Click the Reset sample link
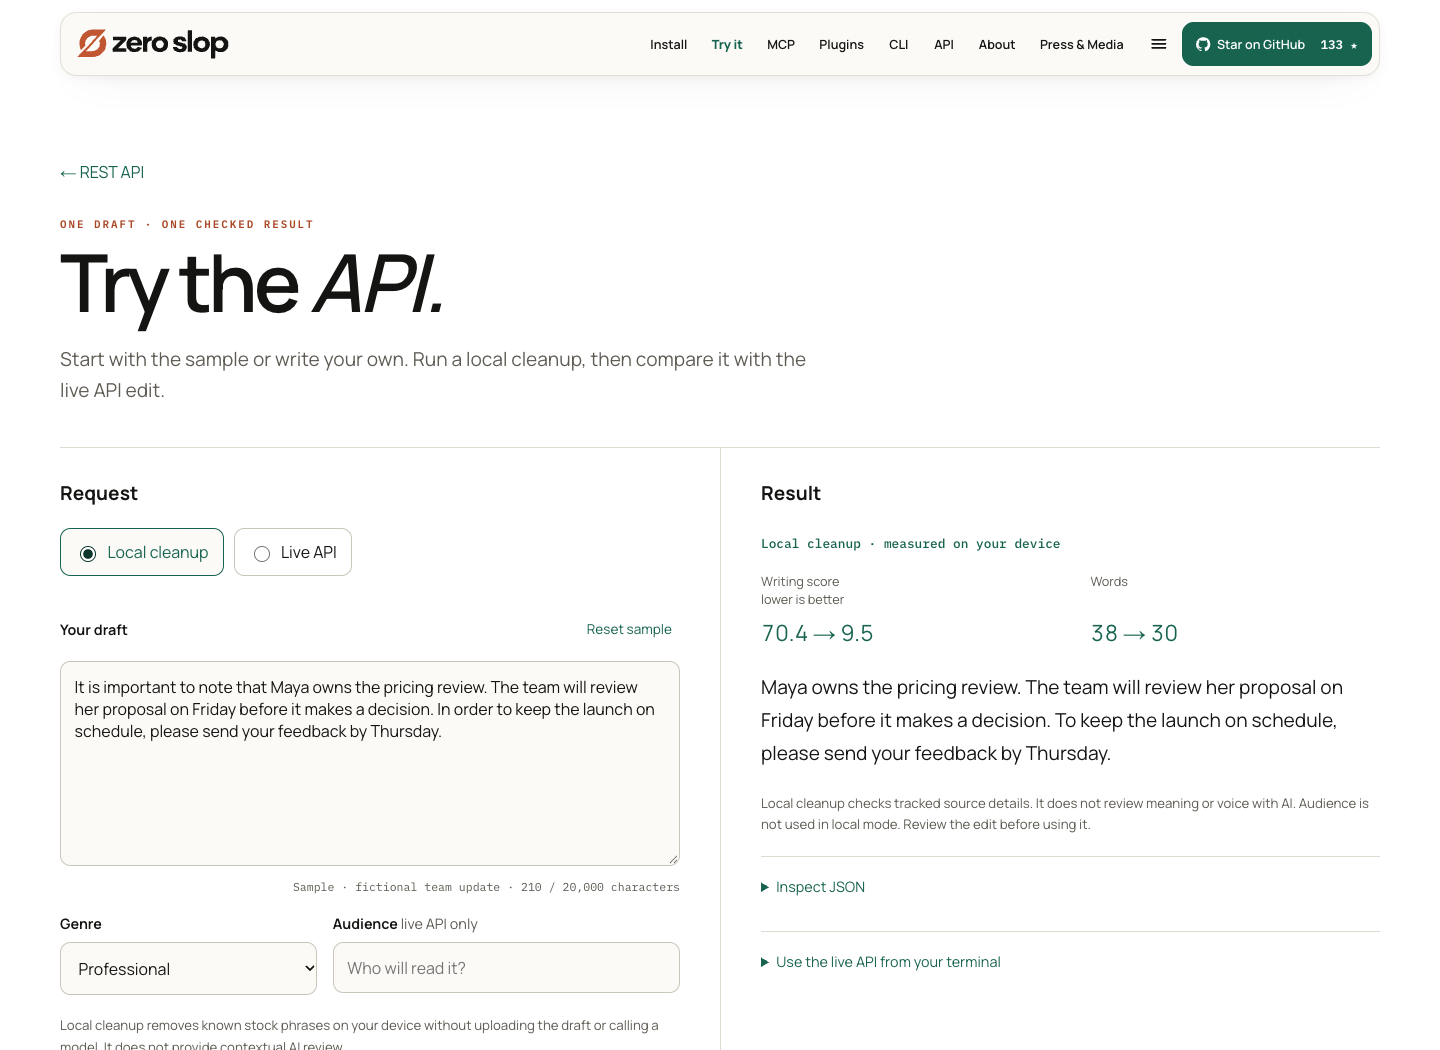This screenshot has height=1050, width=1440. coord(629,629)
